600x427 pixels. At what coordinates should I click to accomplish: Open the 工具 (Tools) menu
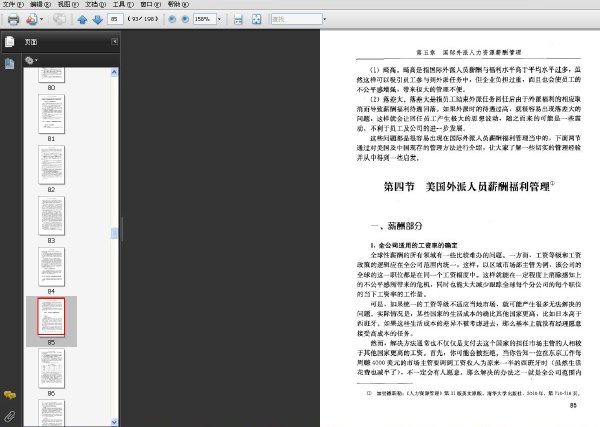click(x=123, y=4)
